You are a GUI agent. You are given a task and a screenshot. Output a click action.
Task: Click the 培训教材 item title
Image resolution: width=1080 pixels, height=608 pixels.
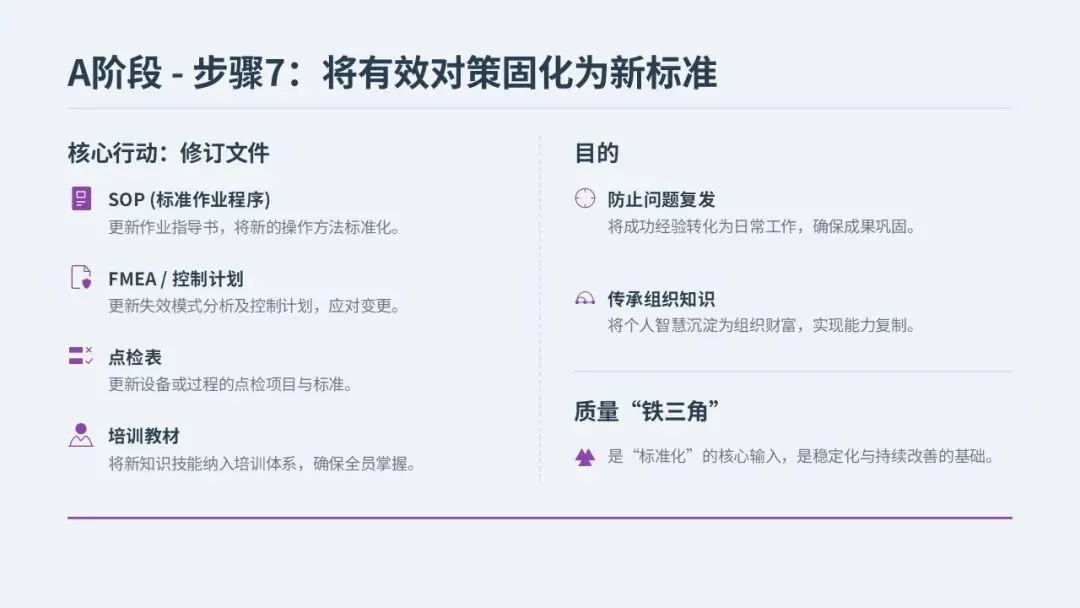click(144, 436)
